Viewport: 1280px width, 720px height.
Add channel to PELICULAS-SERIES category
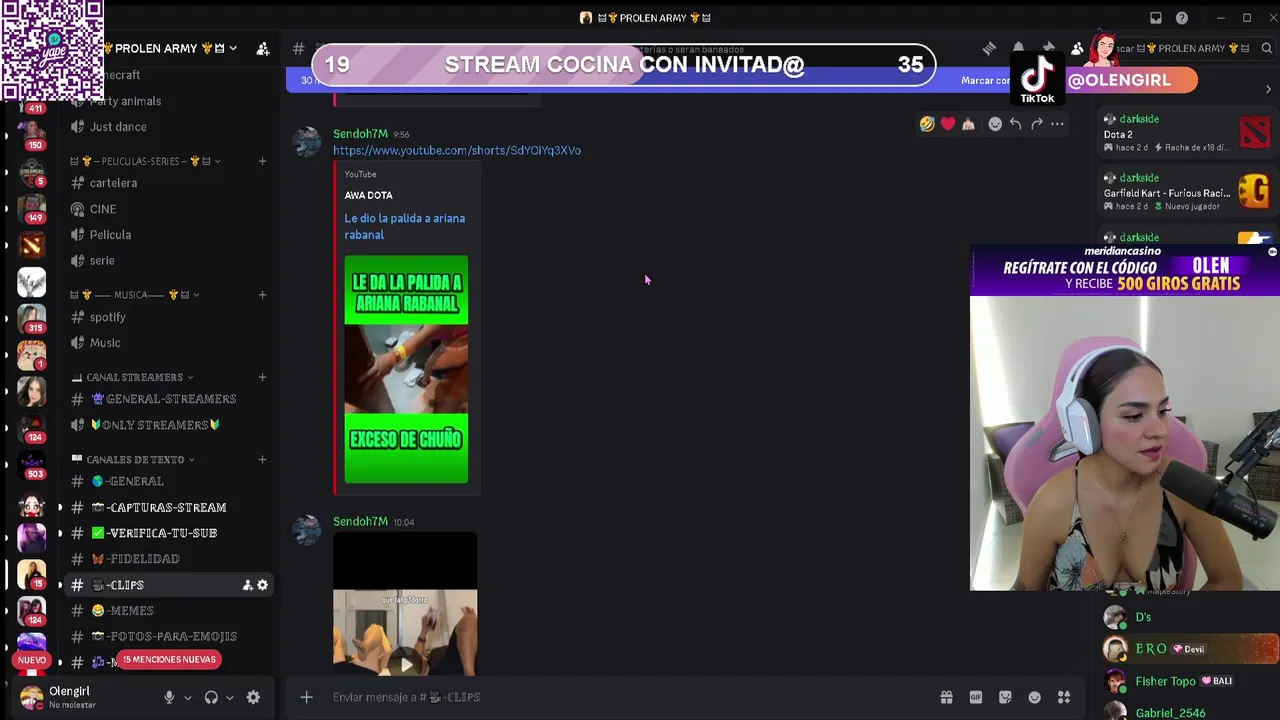point(262,161)
